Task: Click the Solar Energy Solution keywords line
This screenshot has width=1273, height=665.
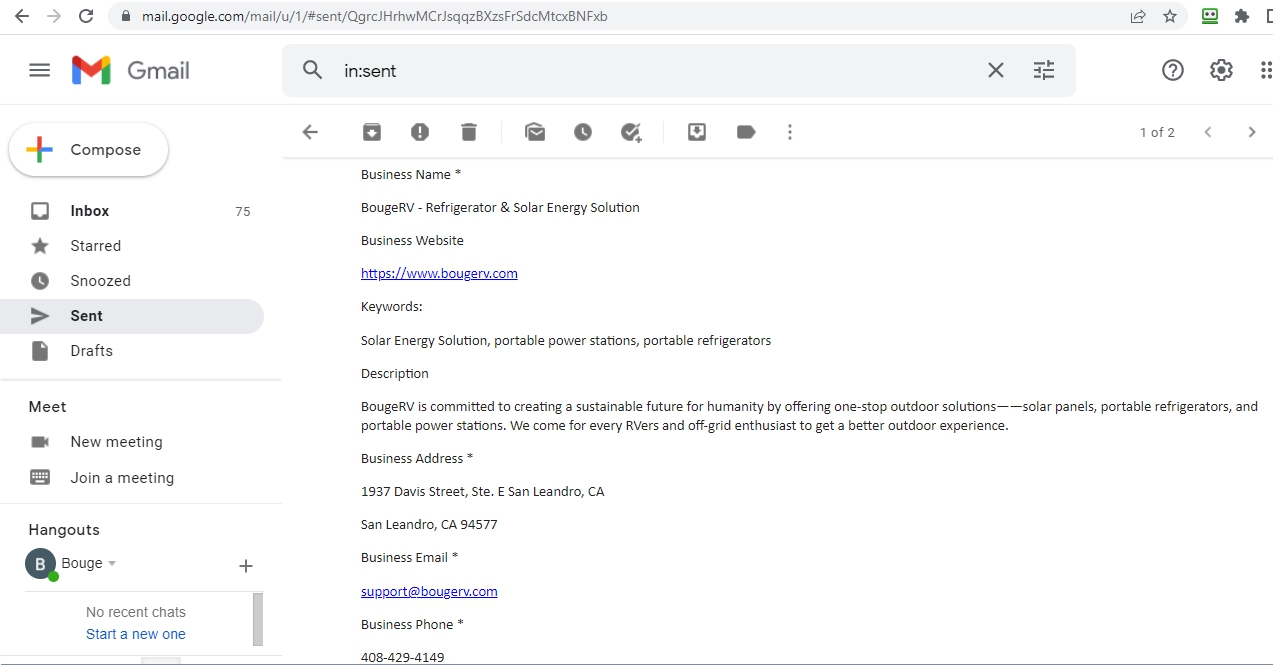Action: point(566,340)
